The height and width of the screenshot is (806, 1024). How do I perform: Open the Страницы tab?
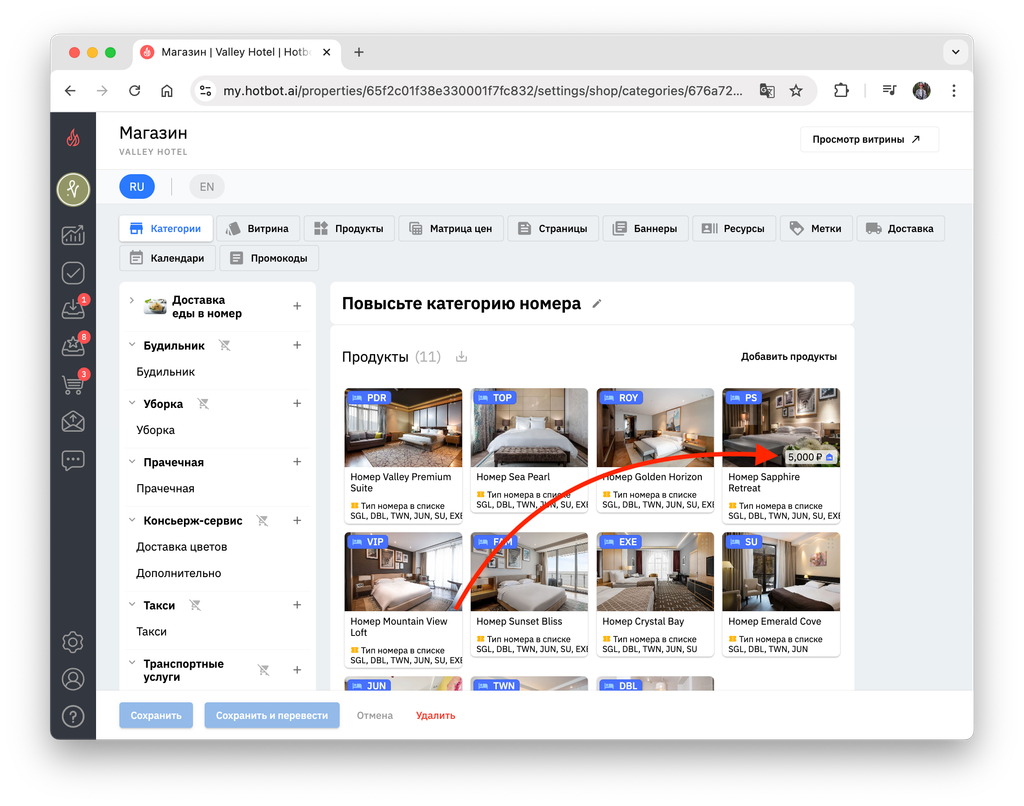coord(553,229)
